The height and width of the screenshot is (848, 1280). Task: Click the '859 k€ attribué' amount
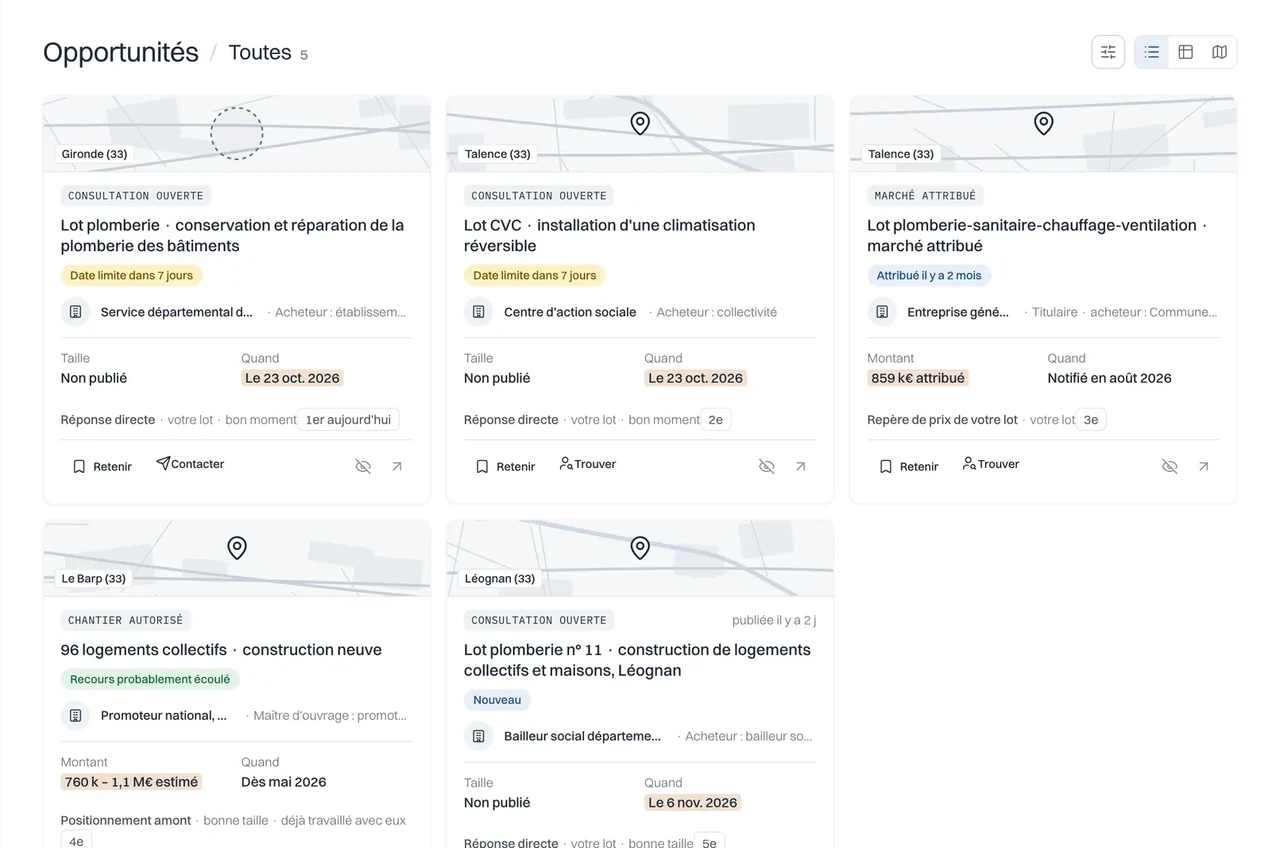pyautogui.click(x=918, y=378)
